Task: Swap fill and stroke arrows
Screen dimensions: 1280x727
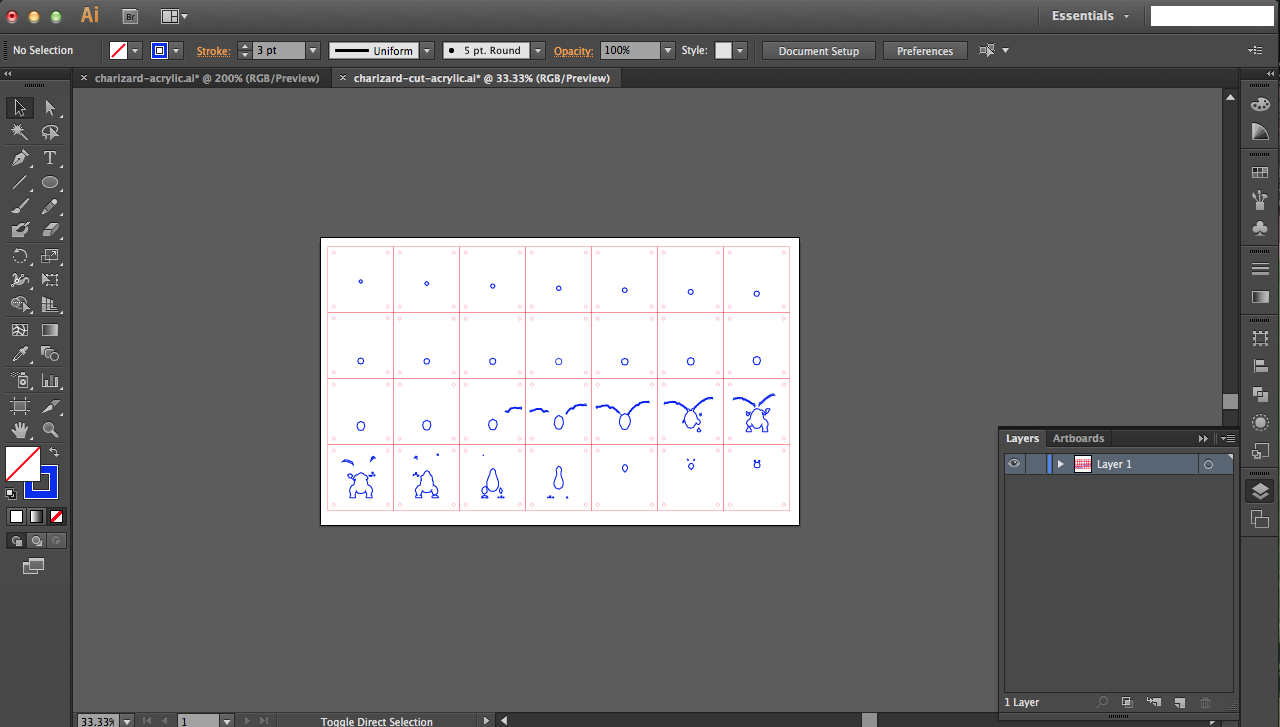Action: (55, 453)
